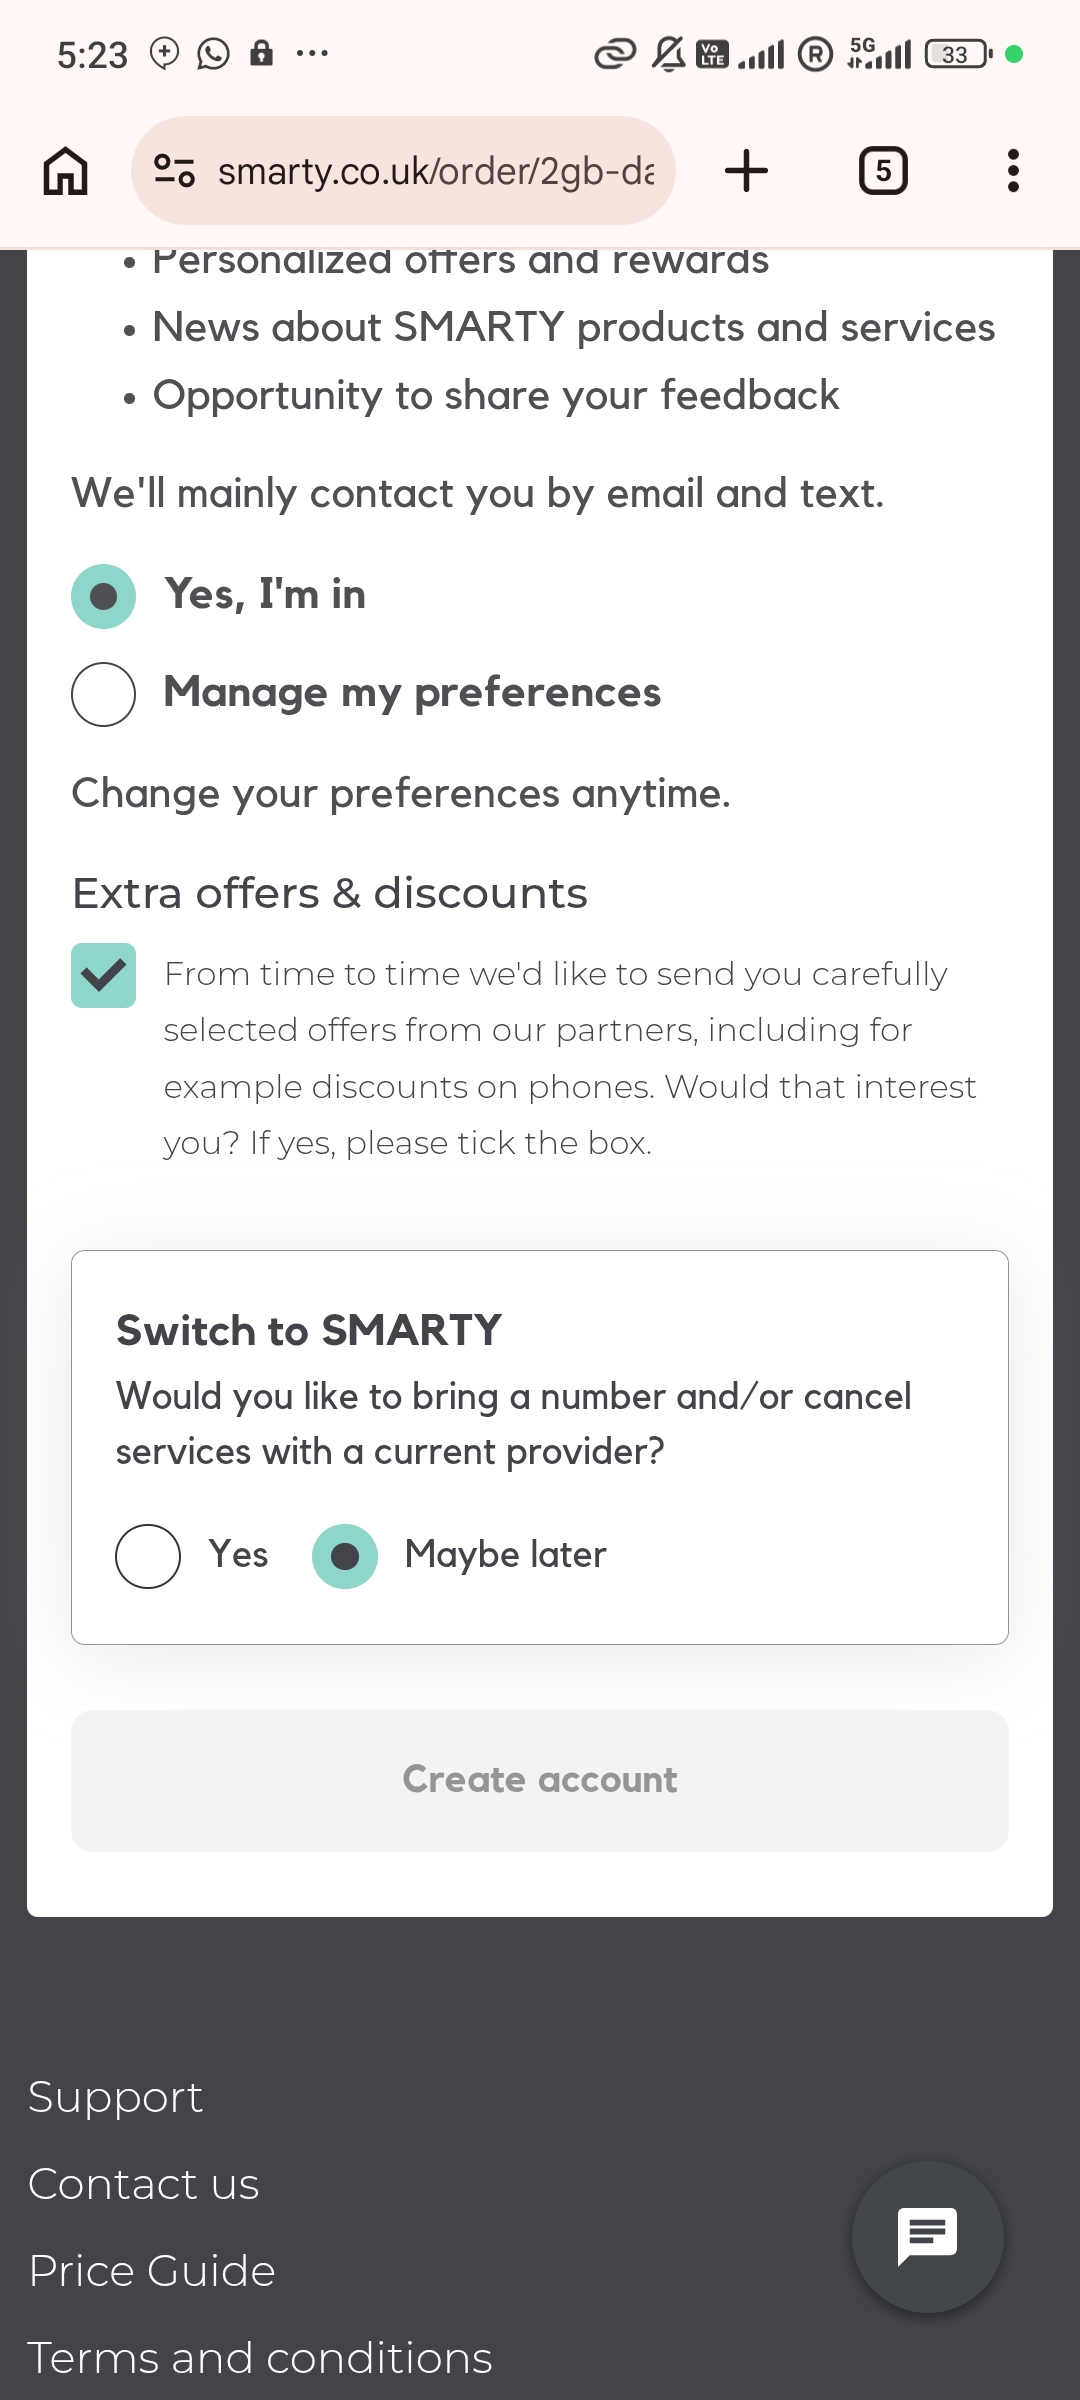The width and height of the screenshot is (1080, 2400).
Task: Select the "Yes, I'm in" radio option
Action: coord(103,597)
